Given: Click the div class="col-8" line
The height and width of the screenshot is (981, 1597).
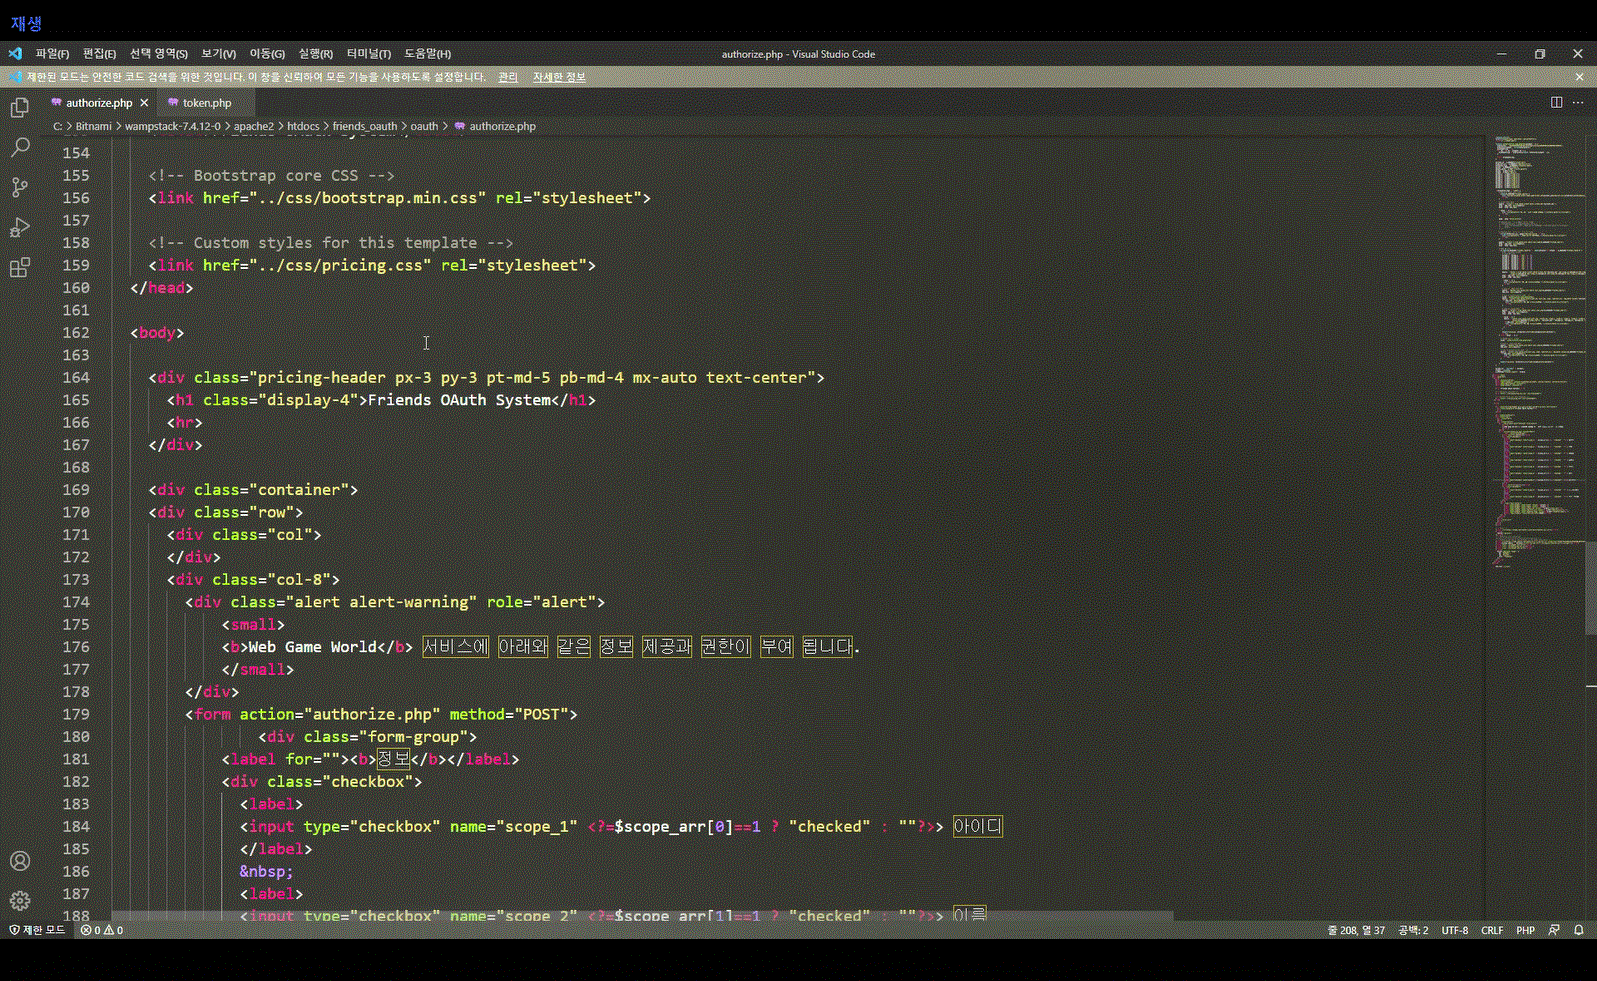Looking at the screenshot, I should (253, 580).
